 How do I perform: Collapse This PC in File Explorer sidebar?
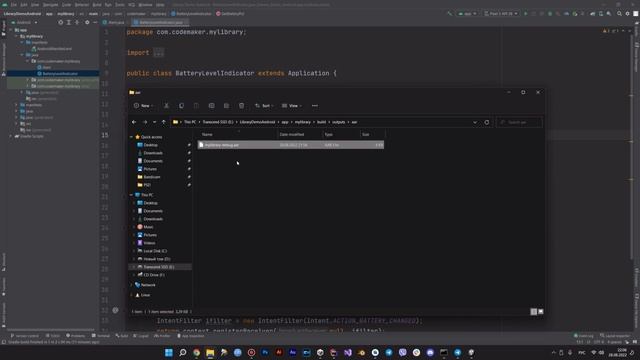tap(131, 195)
